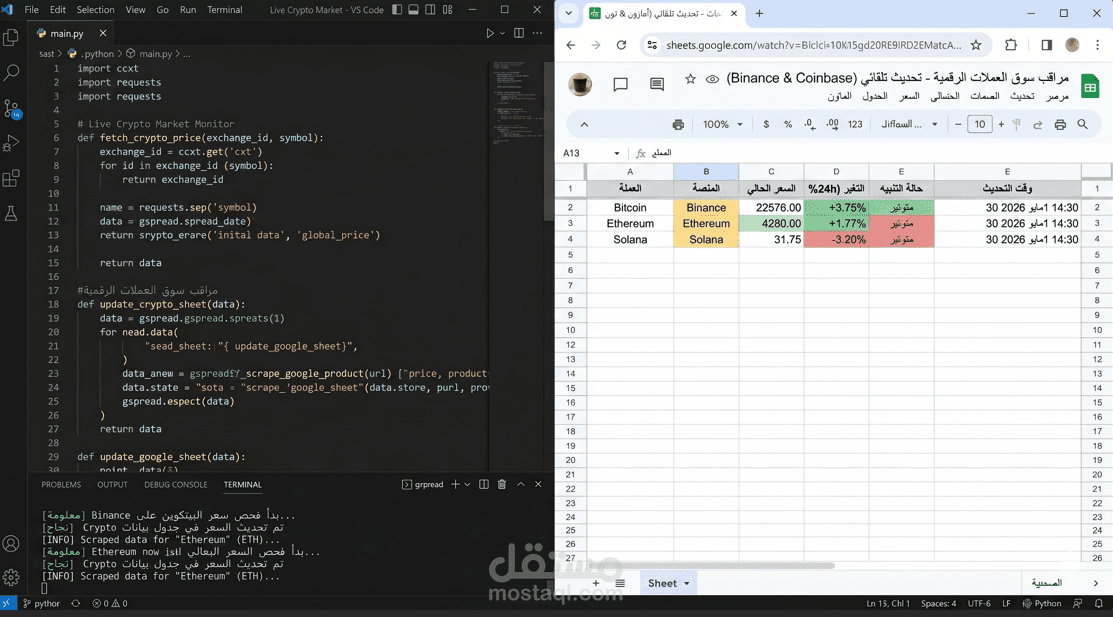Open the Extensions view in VS Code

(11, 178)
